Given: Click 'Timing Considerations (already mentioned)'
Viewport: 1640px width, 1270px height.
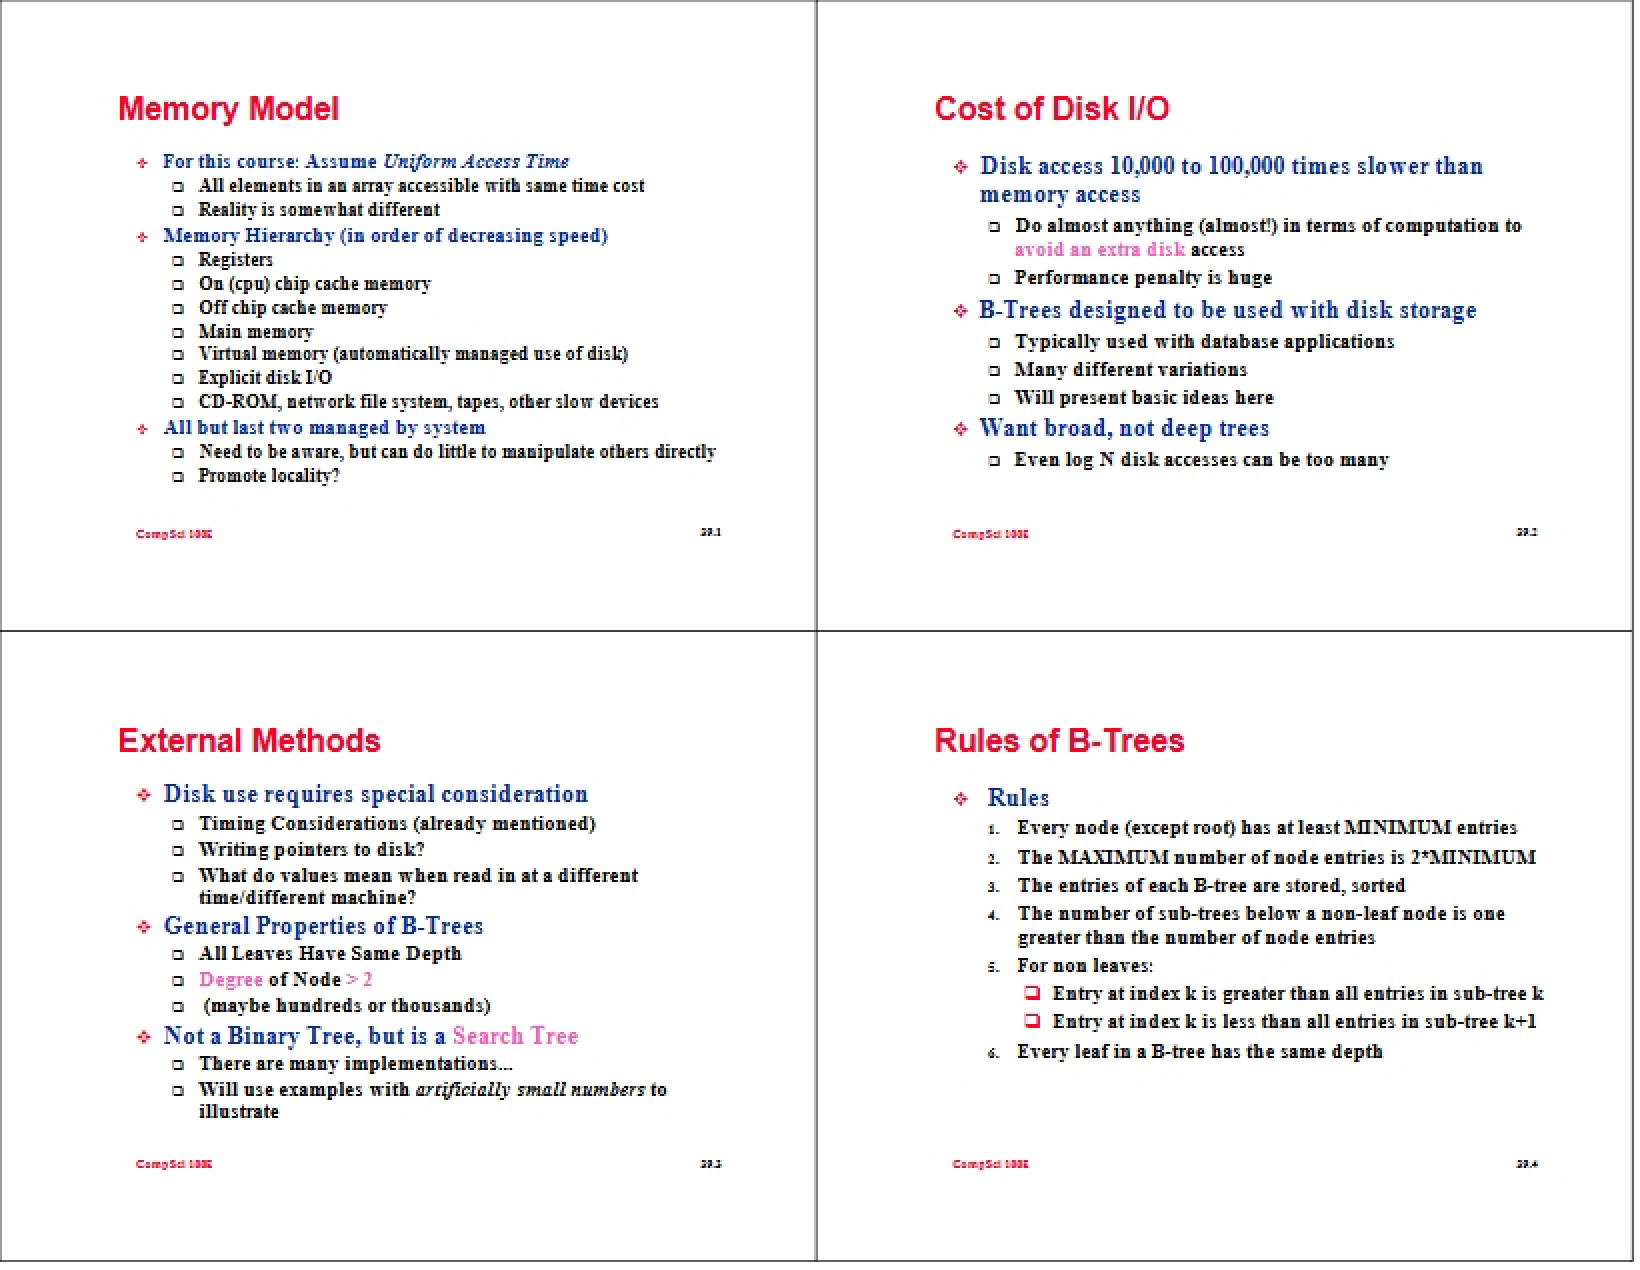Looking at the screenshot, I should (x=397, y=824).
